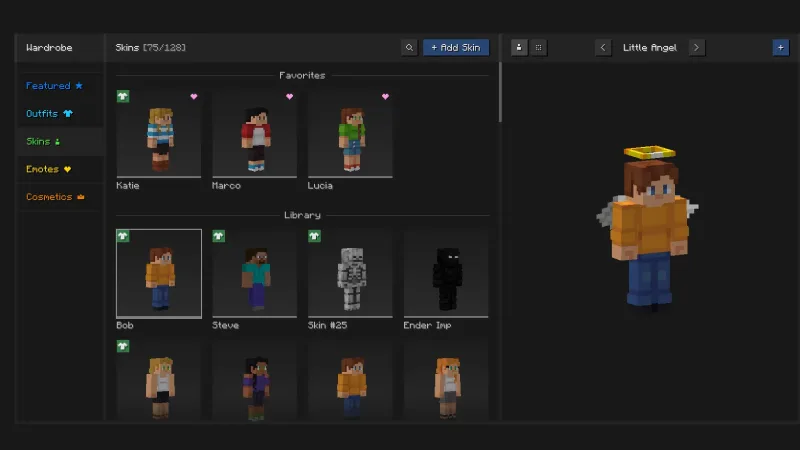This screenshot has width=800, height=450.
Task: Select purple-shirt skin below Steve
Action: point(255,380)
